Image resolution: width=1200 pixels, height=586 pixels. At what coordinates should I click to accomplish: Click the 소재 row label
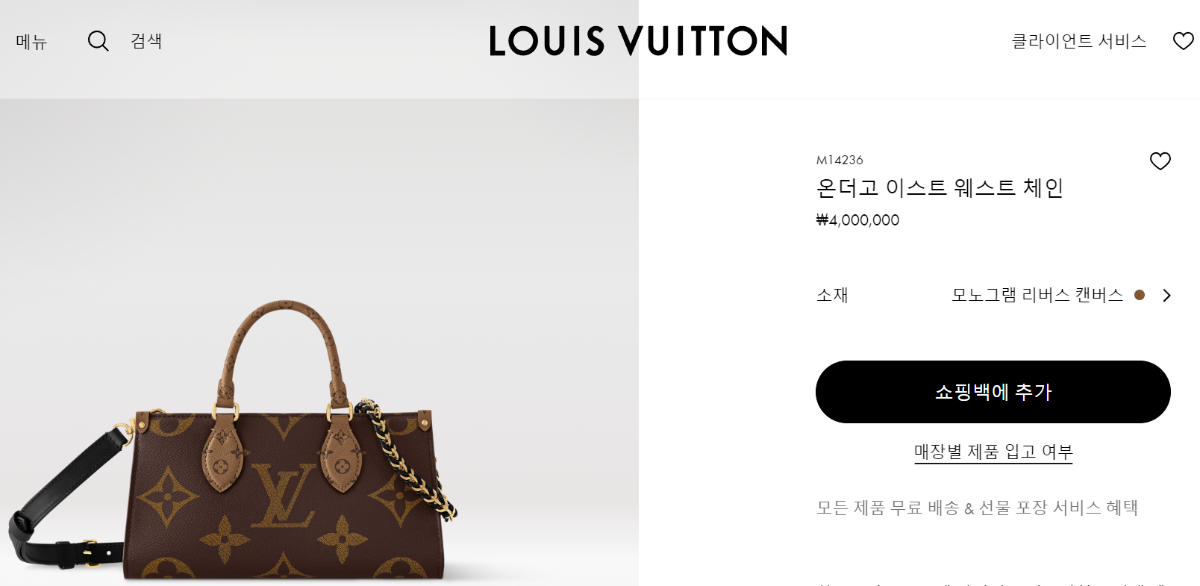832,295
